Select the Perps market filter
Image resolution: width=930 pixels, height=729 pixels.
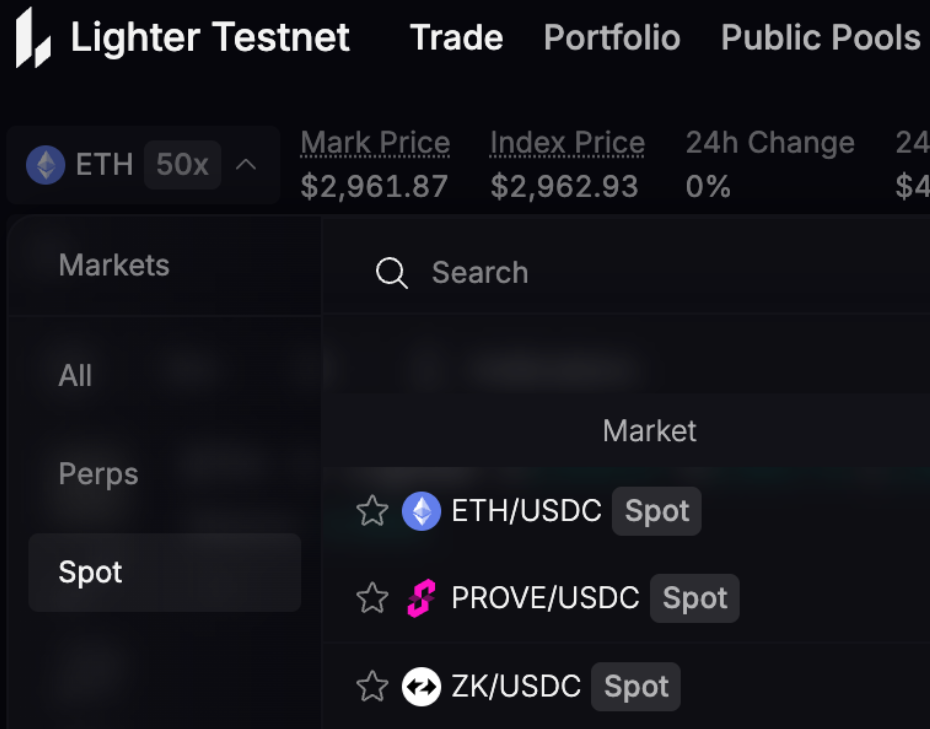(98, 474)
